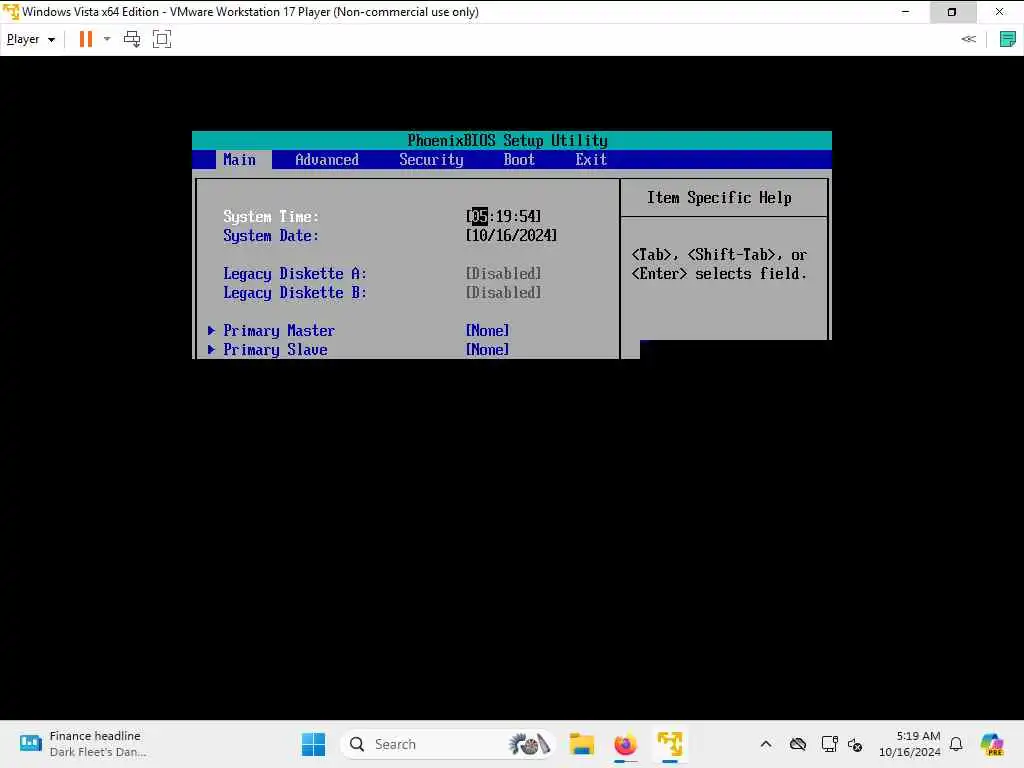Screen dimensions: 1024x768
Task: Click Primary Master None value
Action: pos(487,330)
